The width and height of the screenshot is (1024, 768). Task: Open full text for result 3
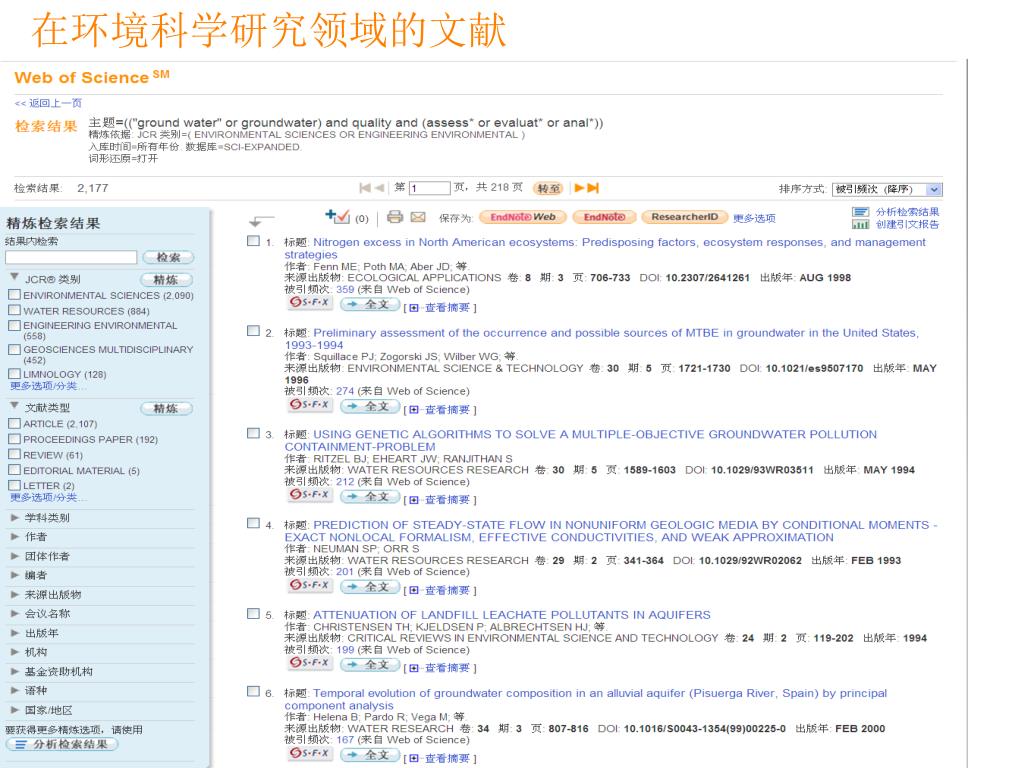coord(371,496)
